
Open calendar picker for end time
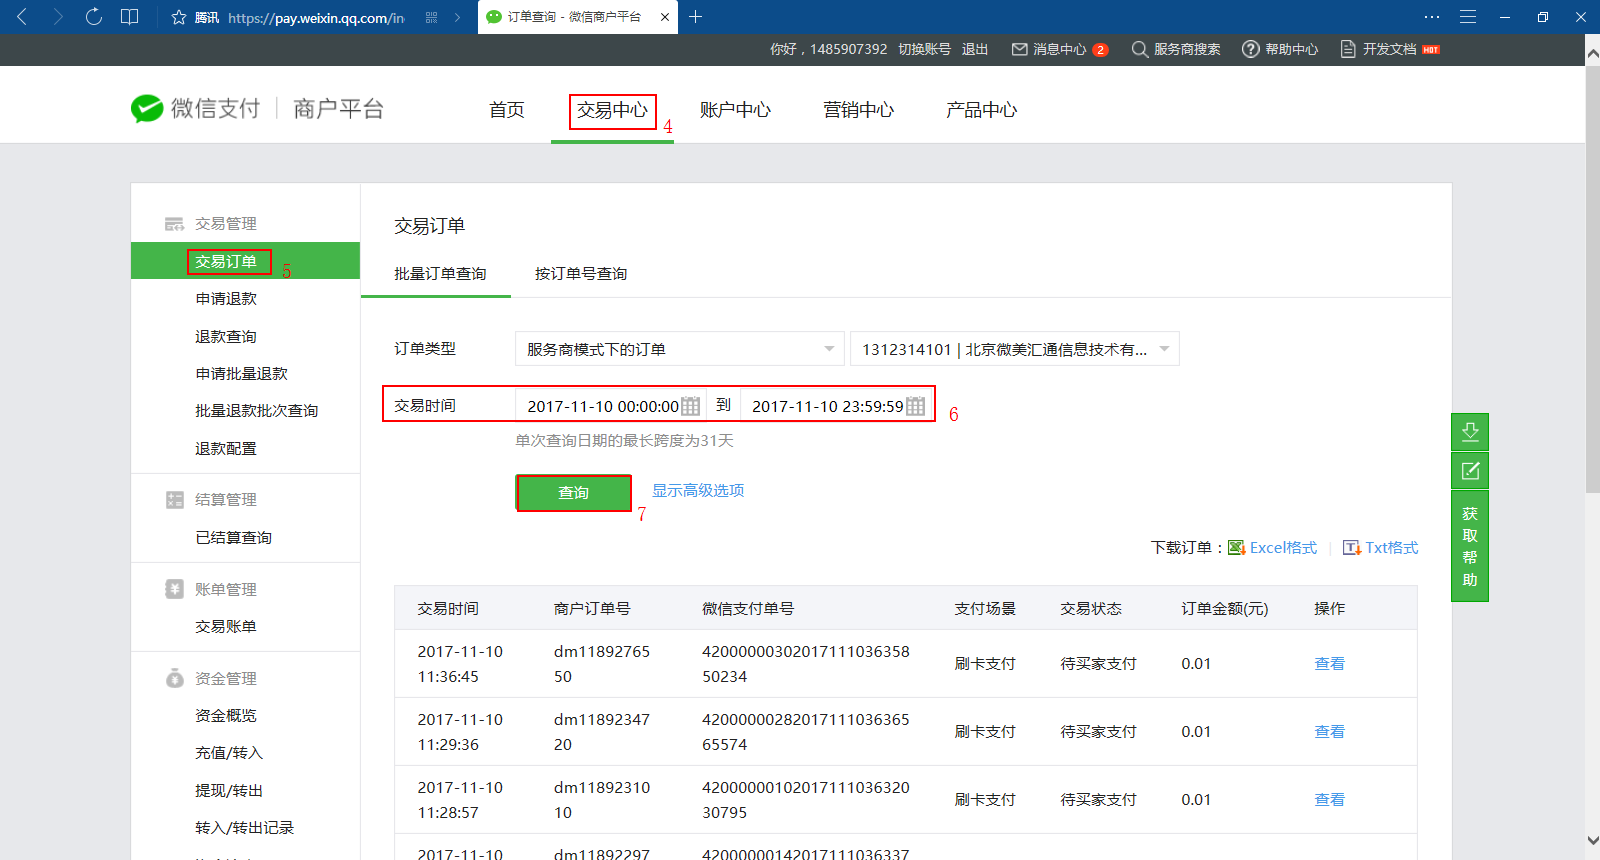point(916,406)
